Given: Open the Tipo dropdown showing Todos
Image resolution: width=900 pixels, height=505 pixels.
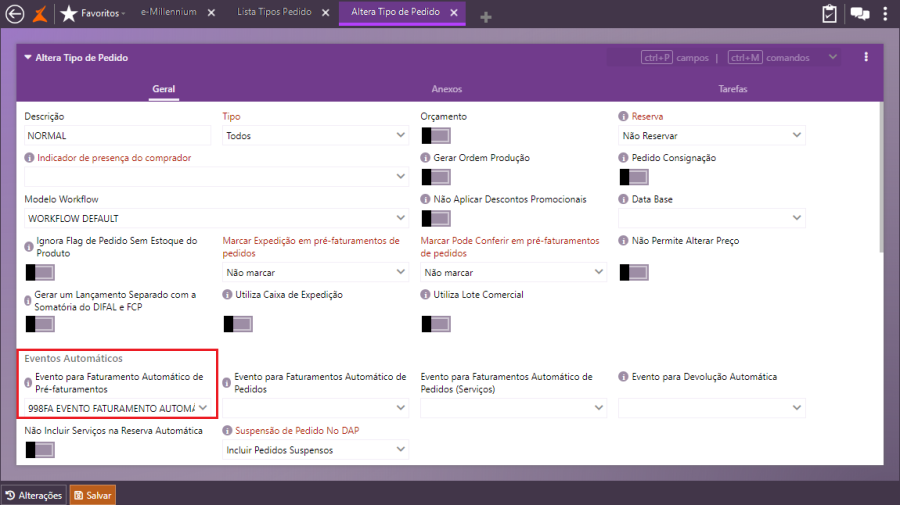Looking at the screenshot, I should point(315,135).
